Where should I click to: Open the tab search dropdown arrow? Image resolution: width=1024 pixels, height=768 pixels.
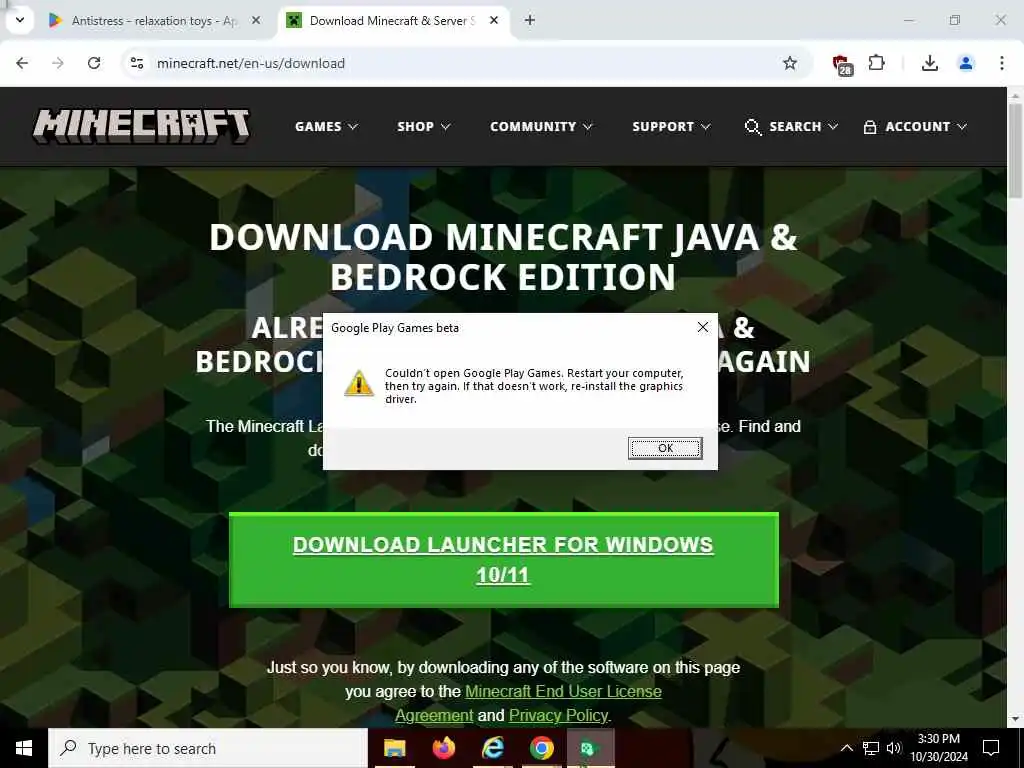20,20
